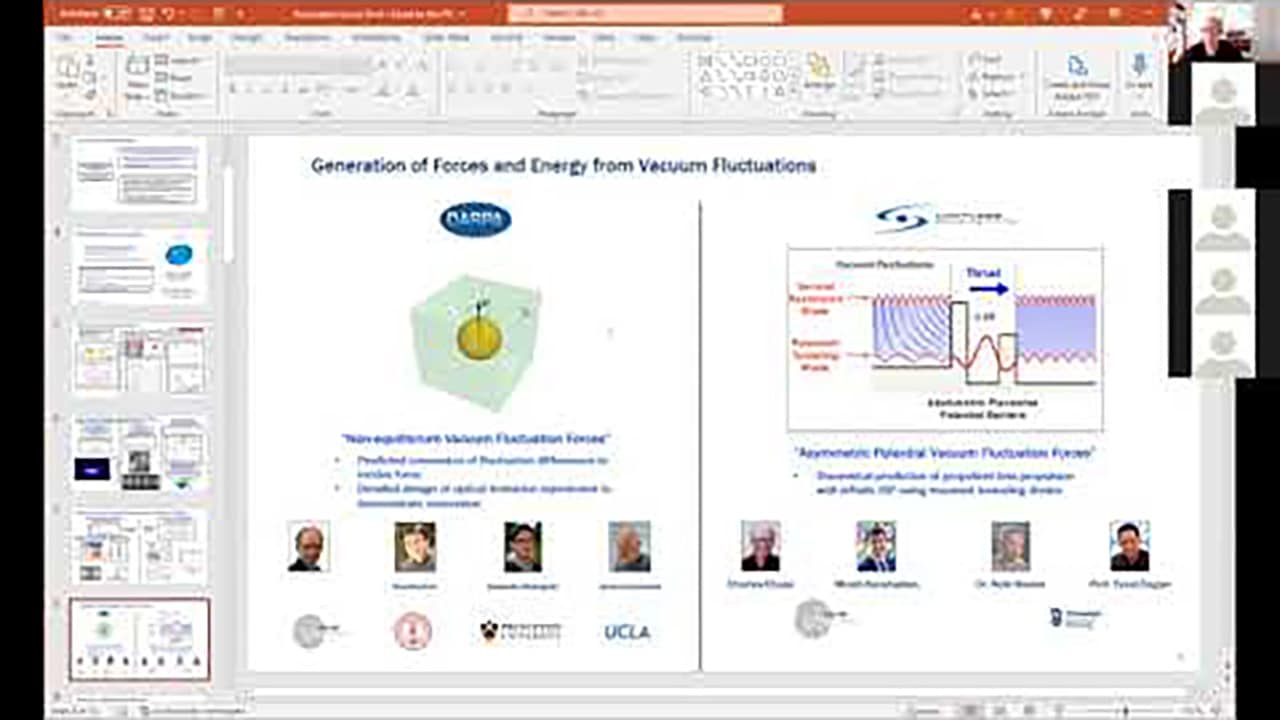Screen dimensions: 1280x720
Task: Click Create and Share Adobe PDF icon
Action: tap(1077, 73)
